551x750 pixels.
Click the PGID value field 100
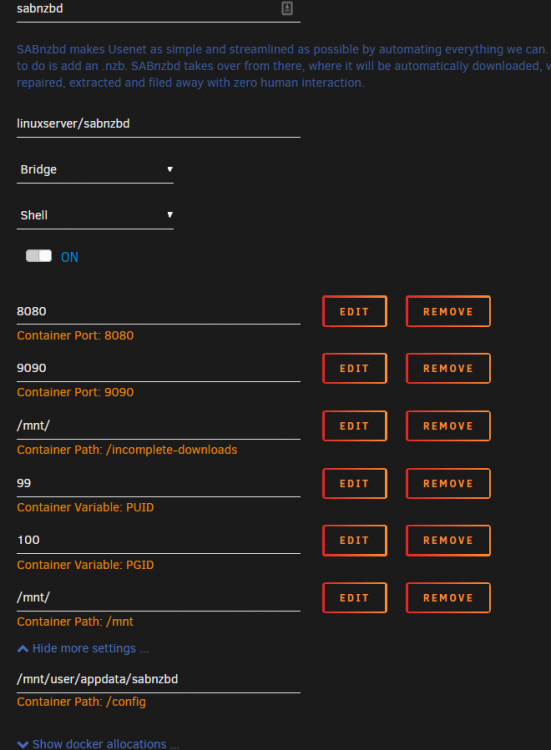click(x=158, y=541)
